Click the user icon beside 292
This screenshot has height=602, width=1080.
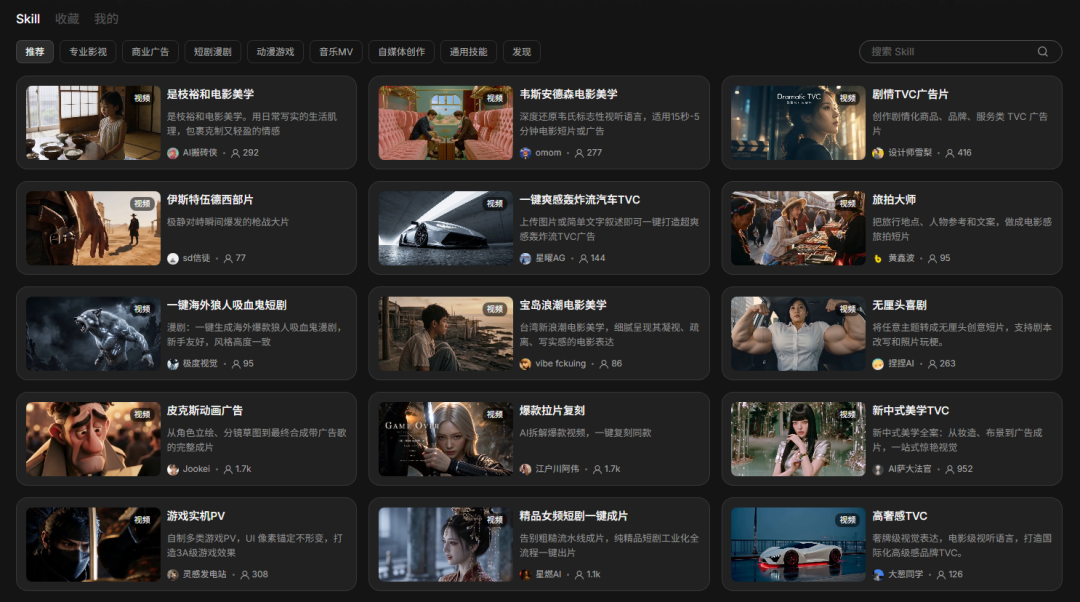click(x=235, y=153)
